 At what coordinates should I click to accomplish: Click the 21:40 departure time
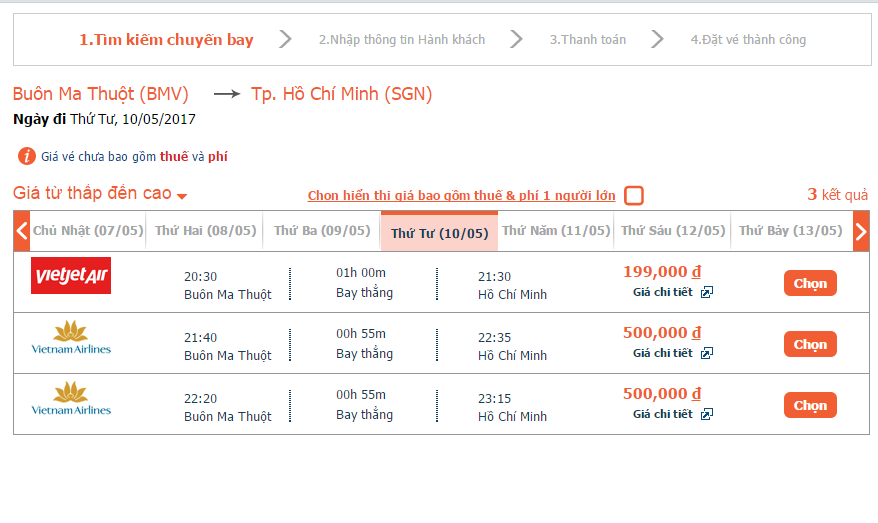click(x=200, y=338)
